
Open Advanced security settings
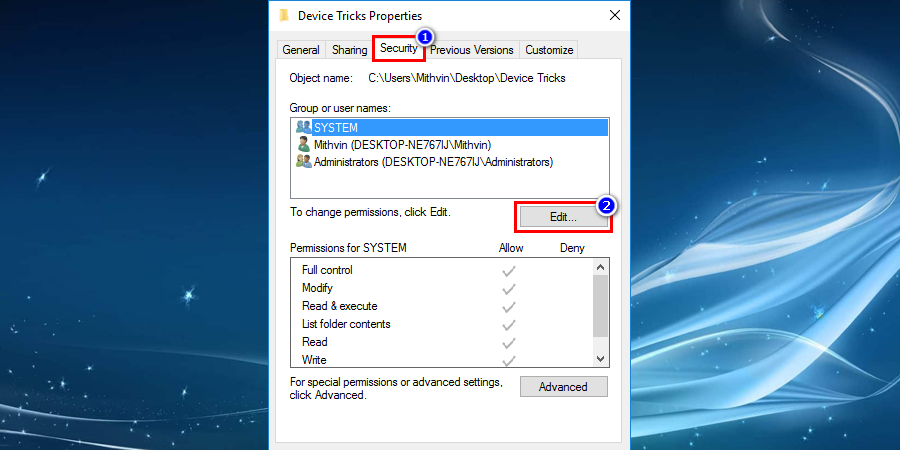coord(563,387)
